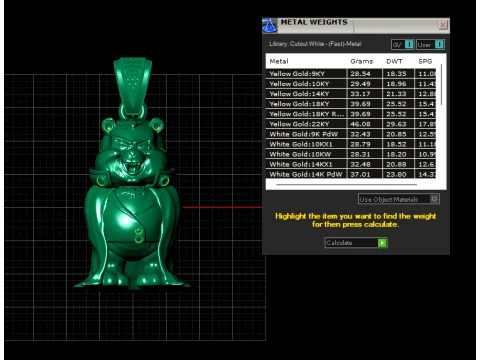The width and height of the screenshot is (480, 360).
Task: Select the White Gold:9K PdW row
Action: (351, 134)
